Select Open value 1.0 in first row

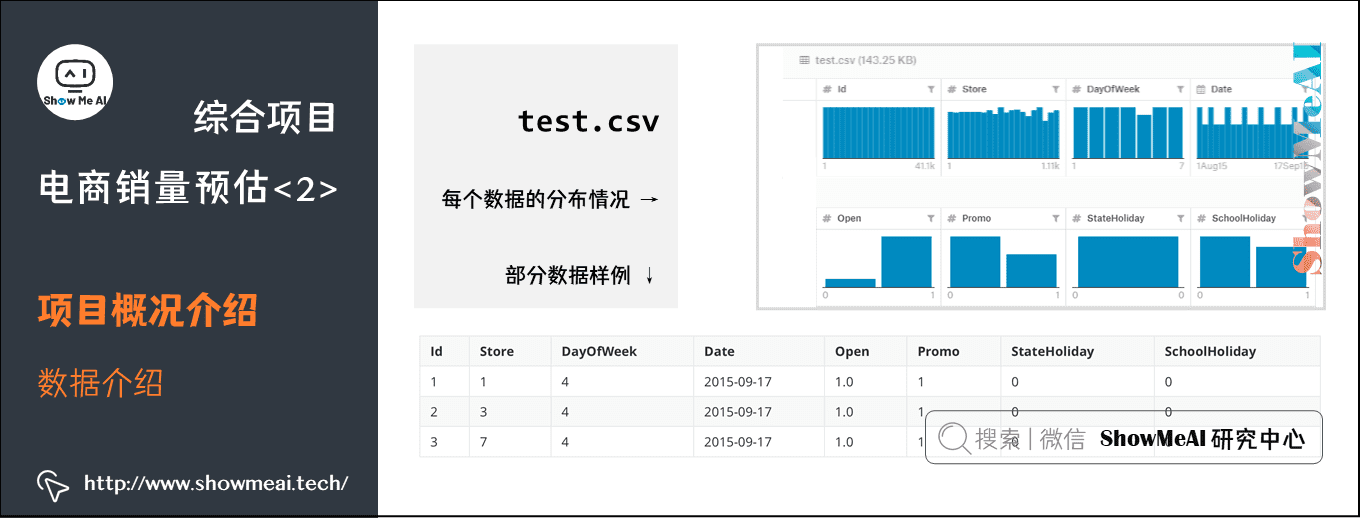[845, 382]
